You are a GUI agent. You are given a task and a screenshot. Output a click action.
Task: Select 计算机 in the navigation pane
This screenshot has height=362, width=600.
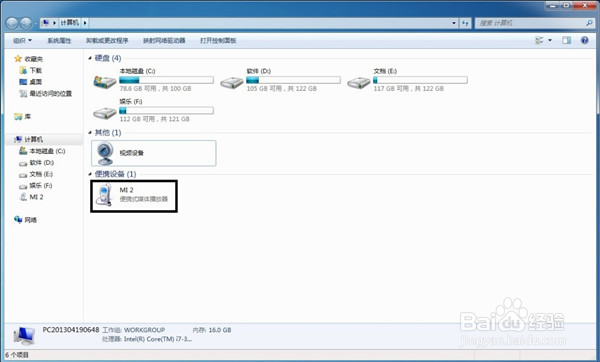pos(29,139)
